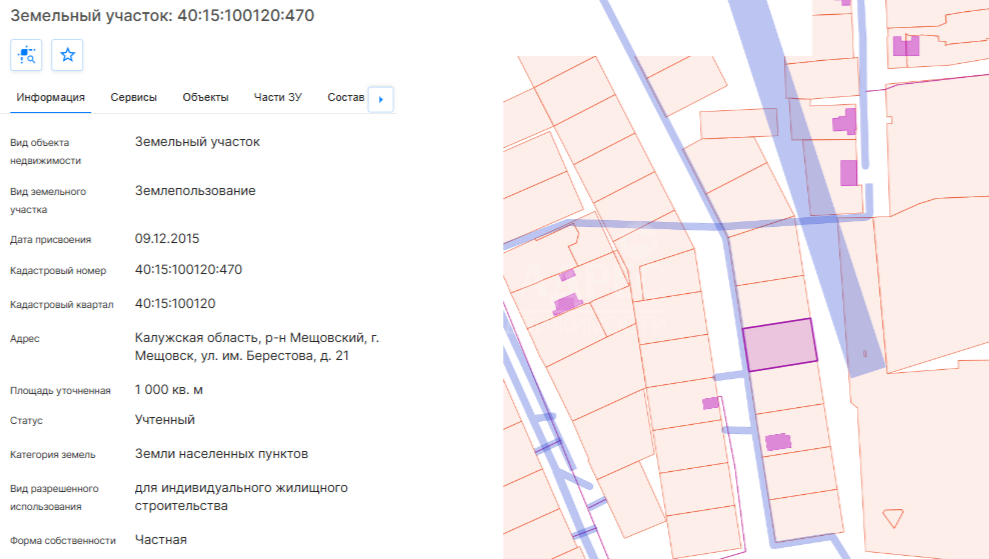Add parcel to favorites with star icon
The image size is (989, 559).
(x=67, y=56)
